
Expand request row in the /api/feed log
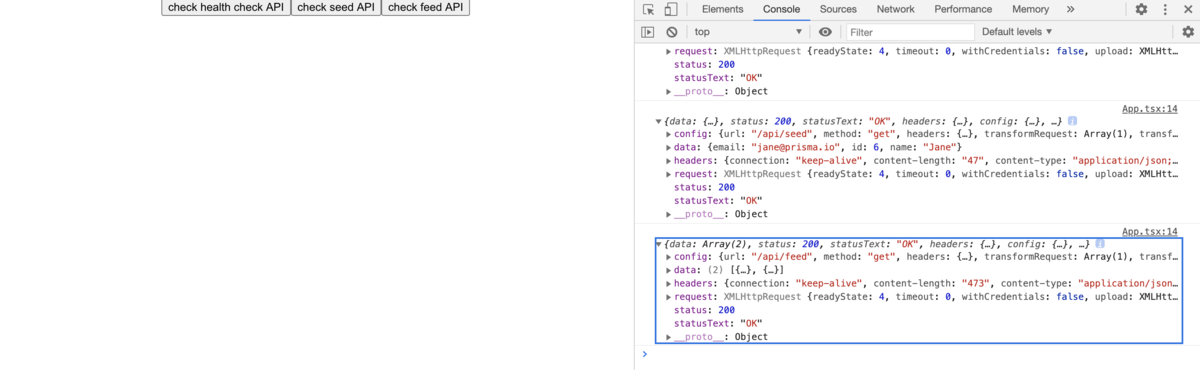[x=669, y=297]
